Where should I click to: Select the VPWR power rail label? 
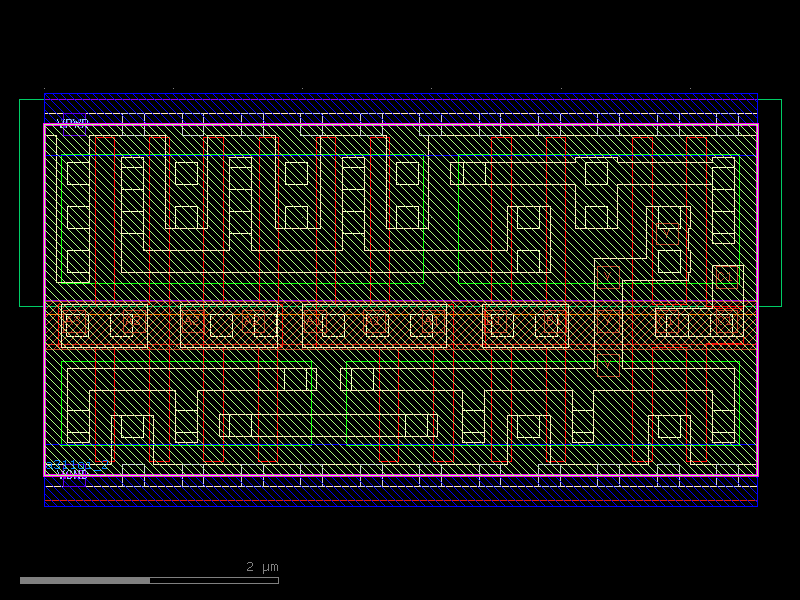point(72,122)
